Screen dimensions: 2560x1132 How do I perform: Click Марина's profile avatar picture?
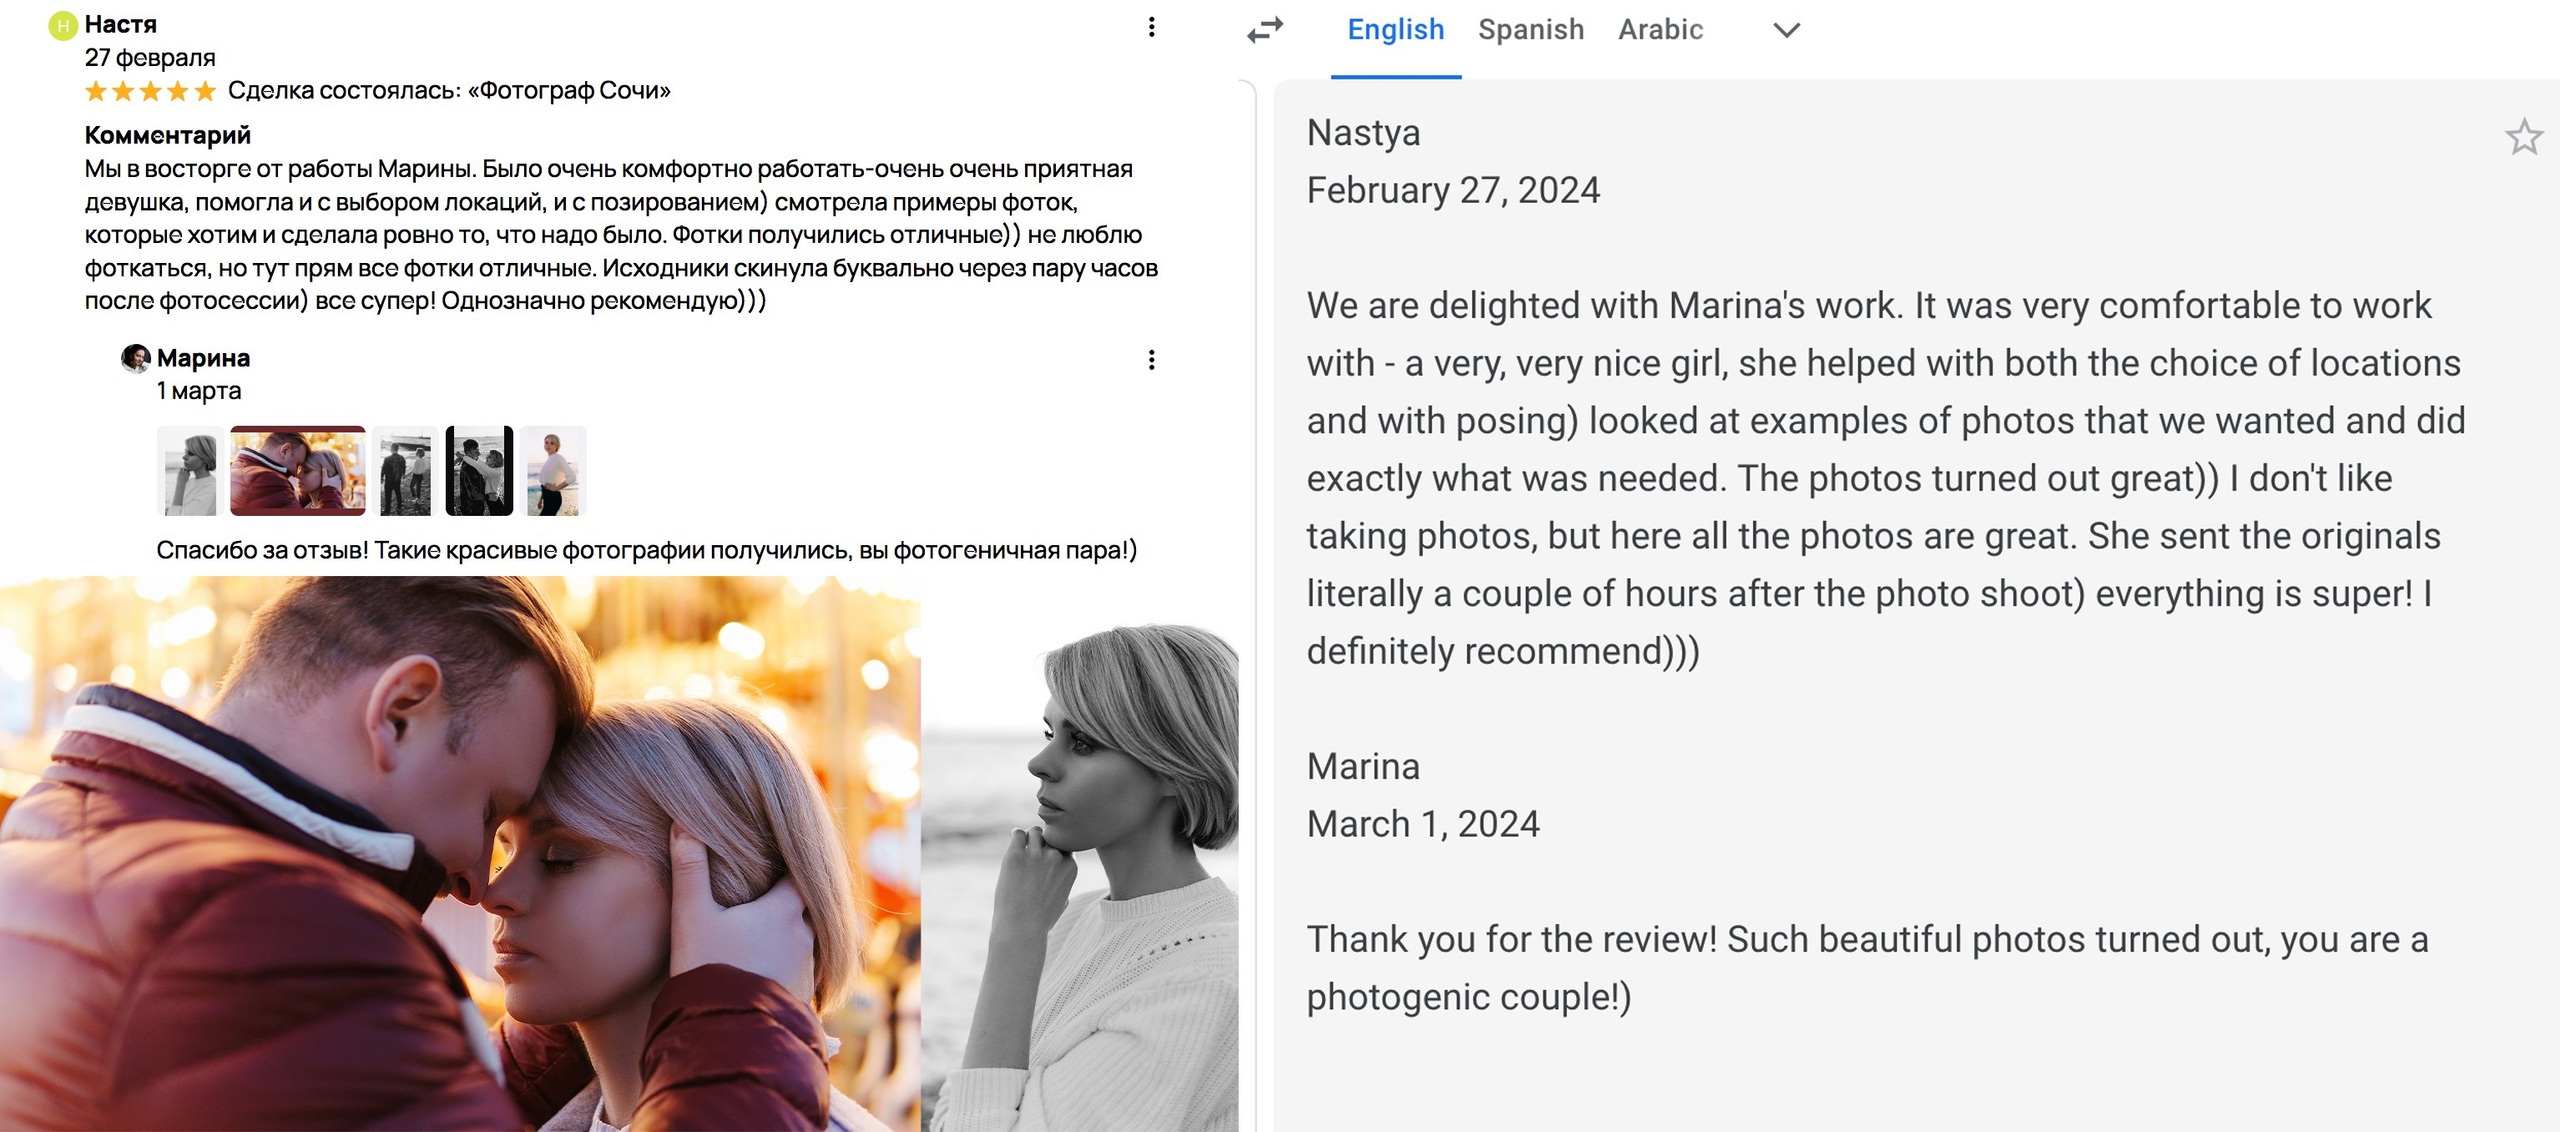[x=135, y=358]
